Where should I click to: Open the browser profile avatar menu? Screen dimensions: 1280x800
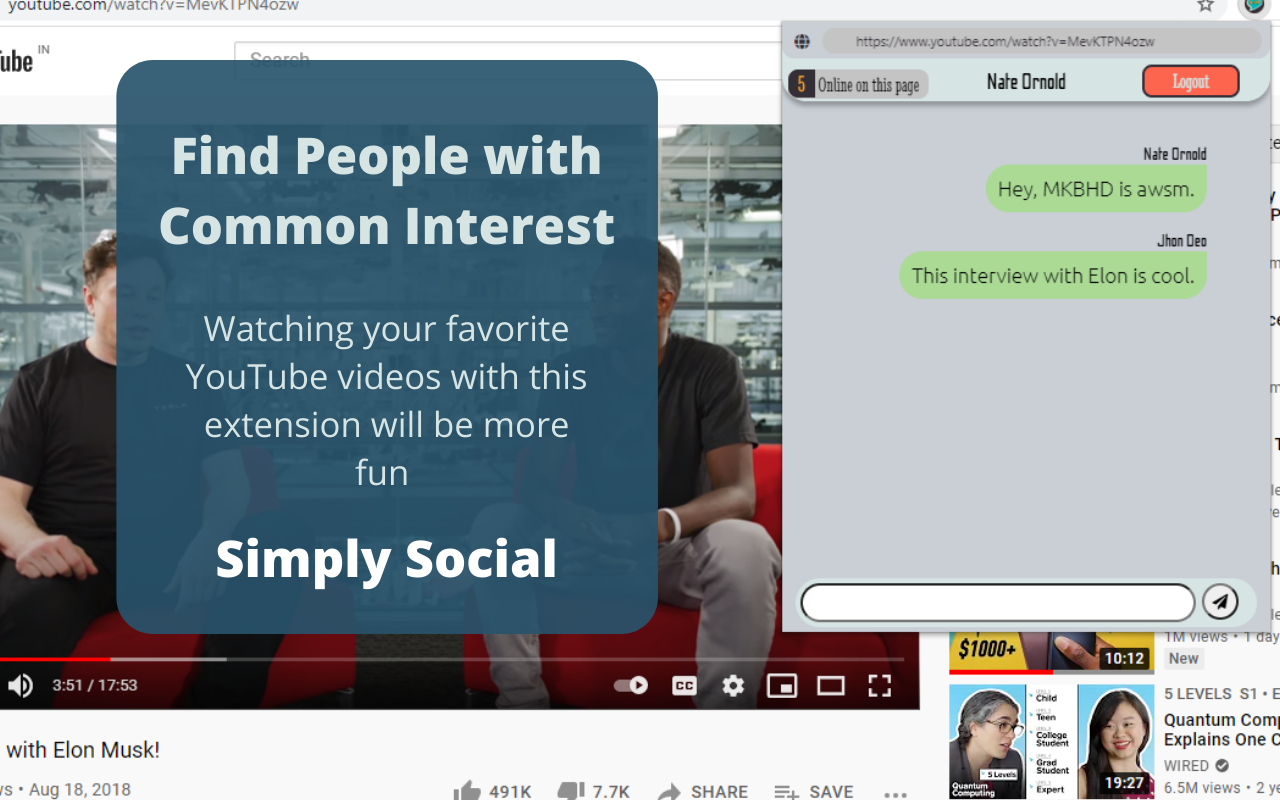tap(1254, 8)
